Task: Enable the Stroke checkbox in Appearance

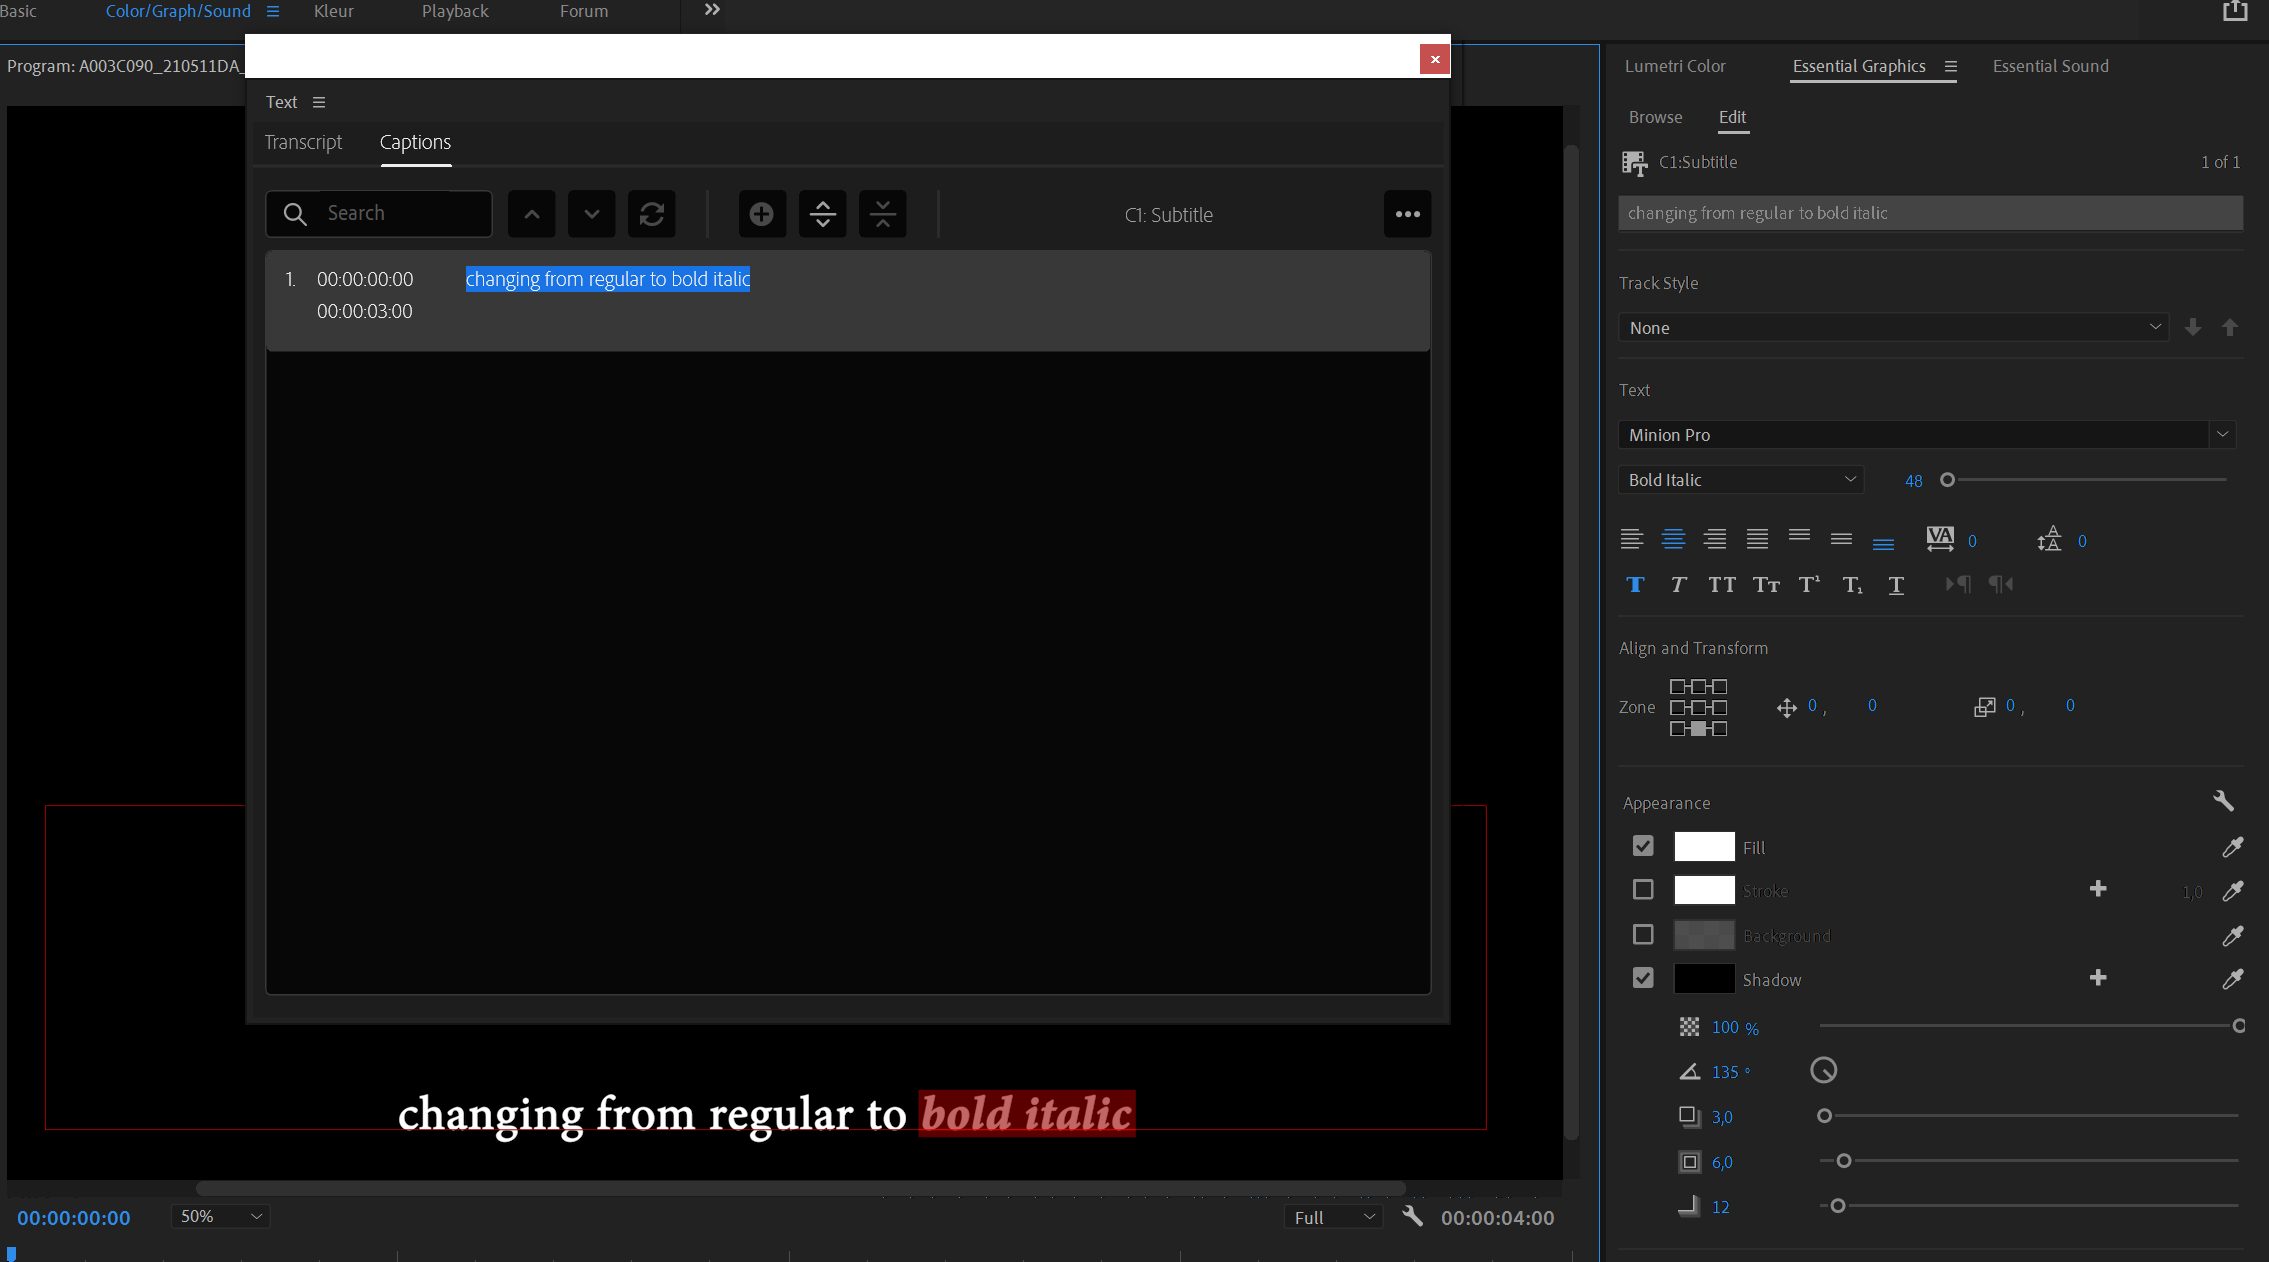Action: coord(1643,889)
